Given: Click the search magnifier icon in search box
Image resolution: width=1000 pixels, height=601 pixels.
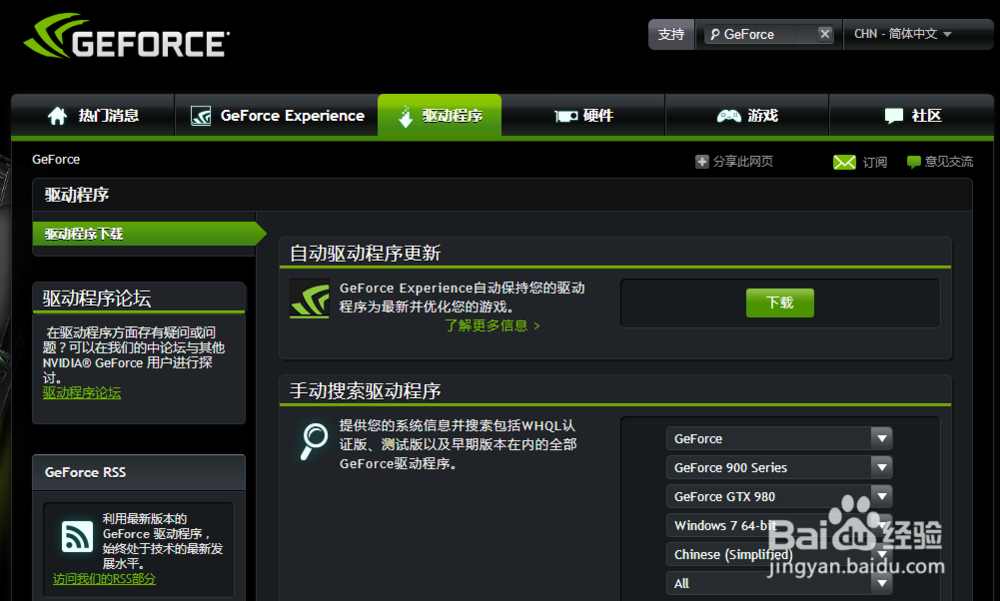Looking at the screenshot, I should click(x=714, y=34).
